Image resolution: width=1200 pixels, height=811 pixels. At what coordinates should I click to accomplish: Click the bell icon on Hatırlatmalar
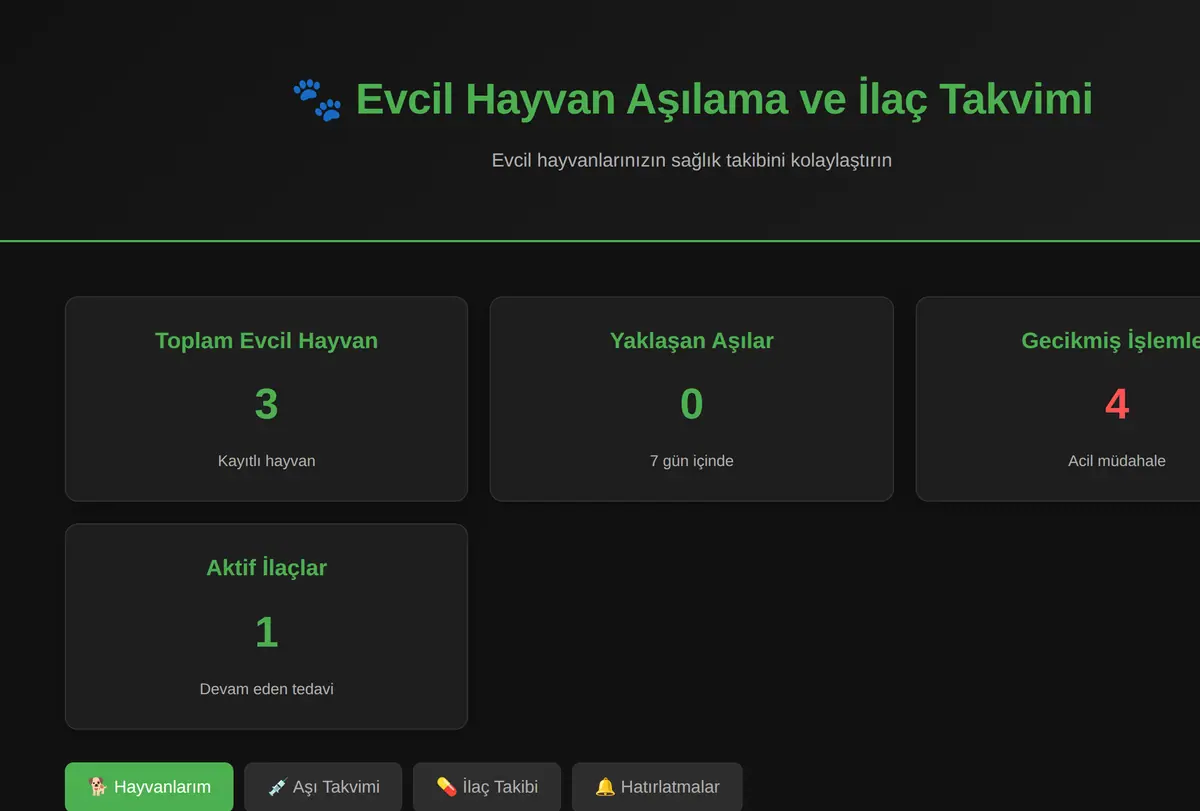[605, 787]
